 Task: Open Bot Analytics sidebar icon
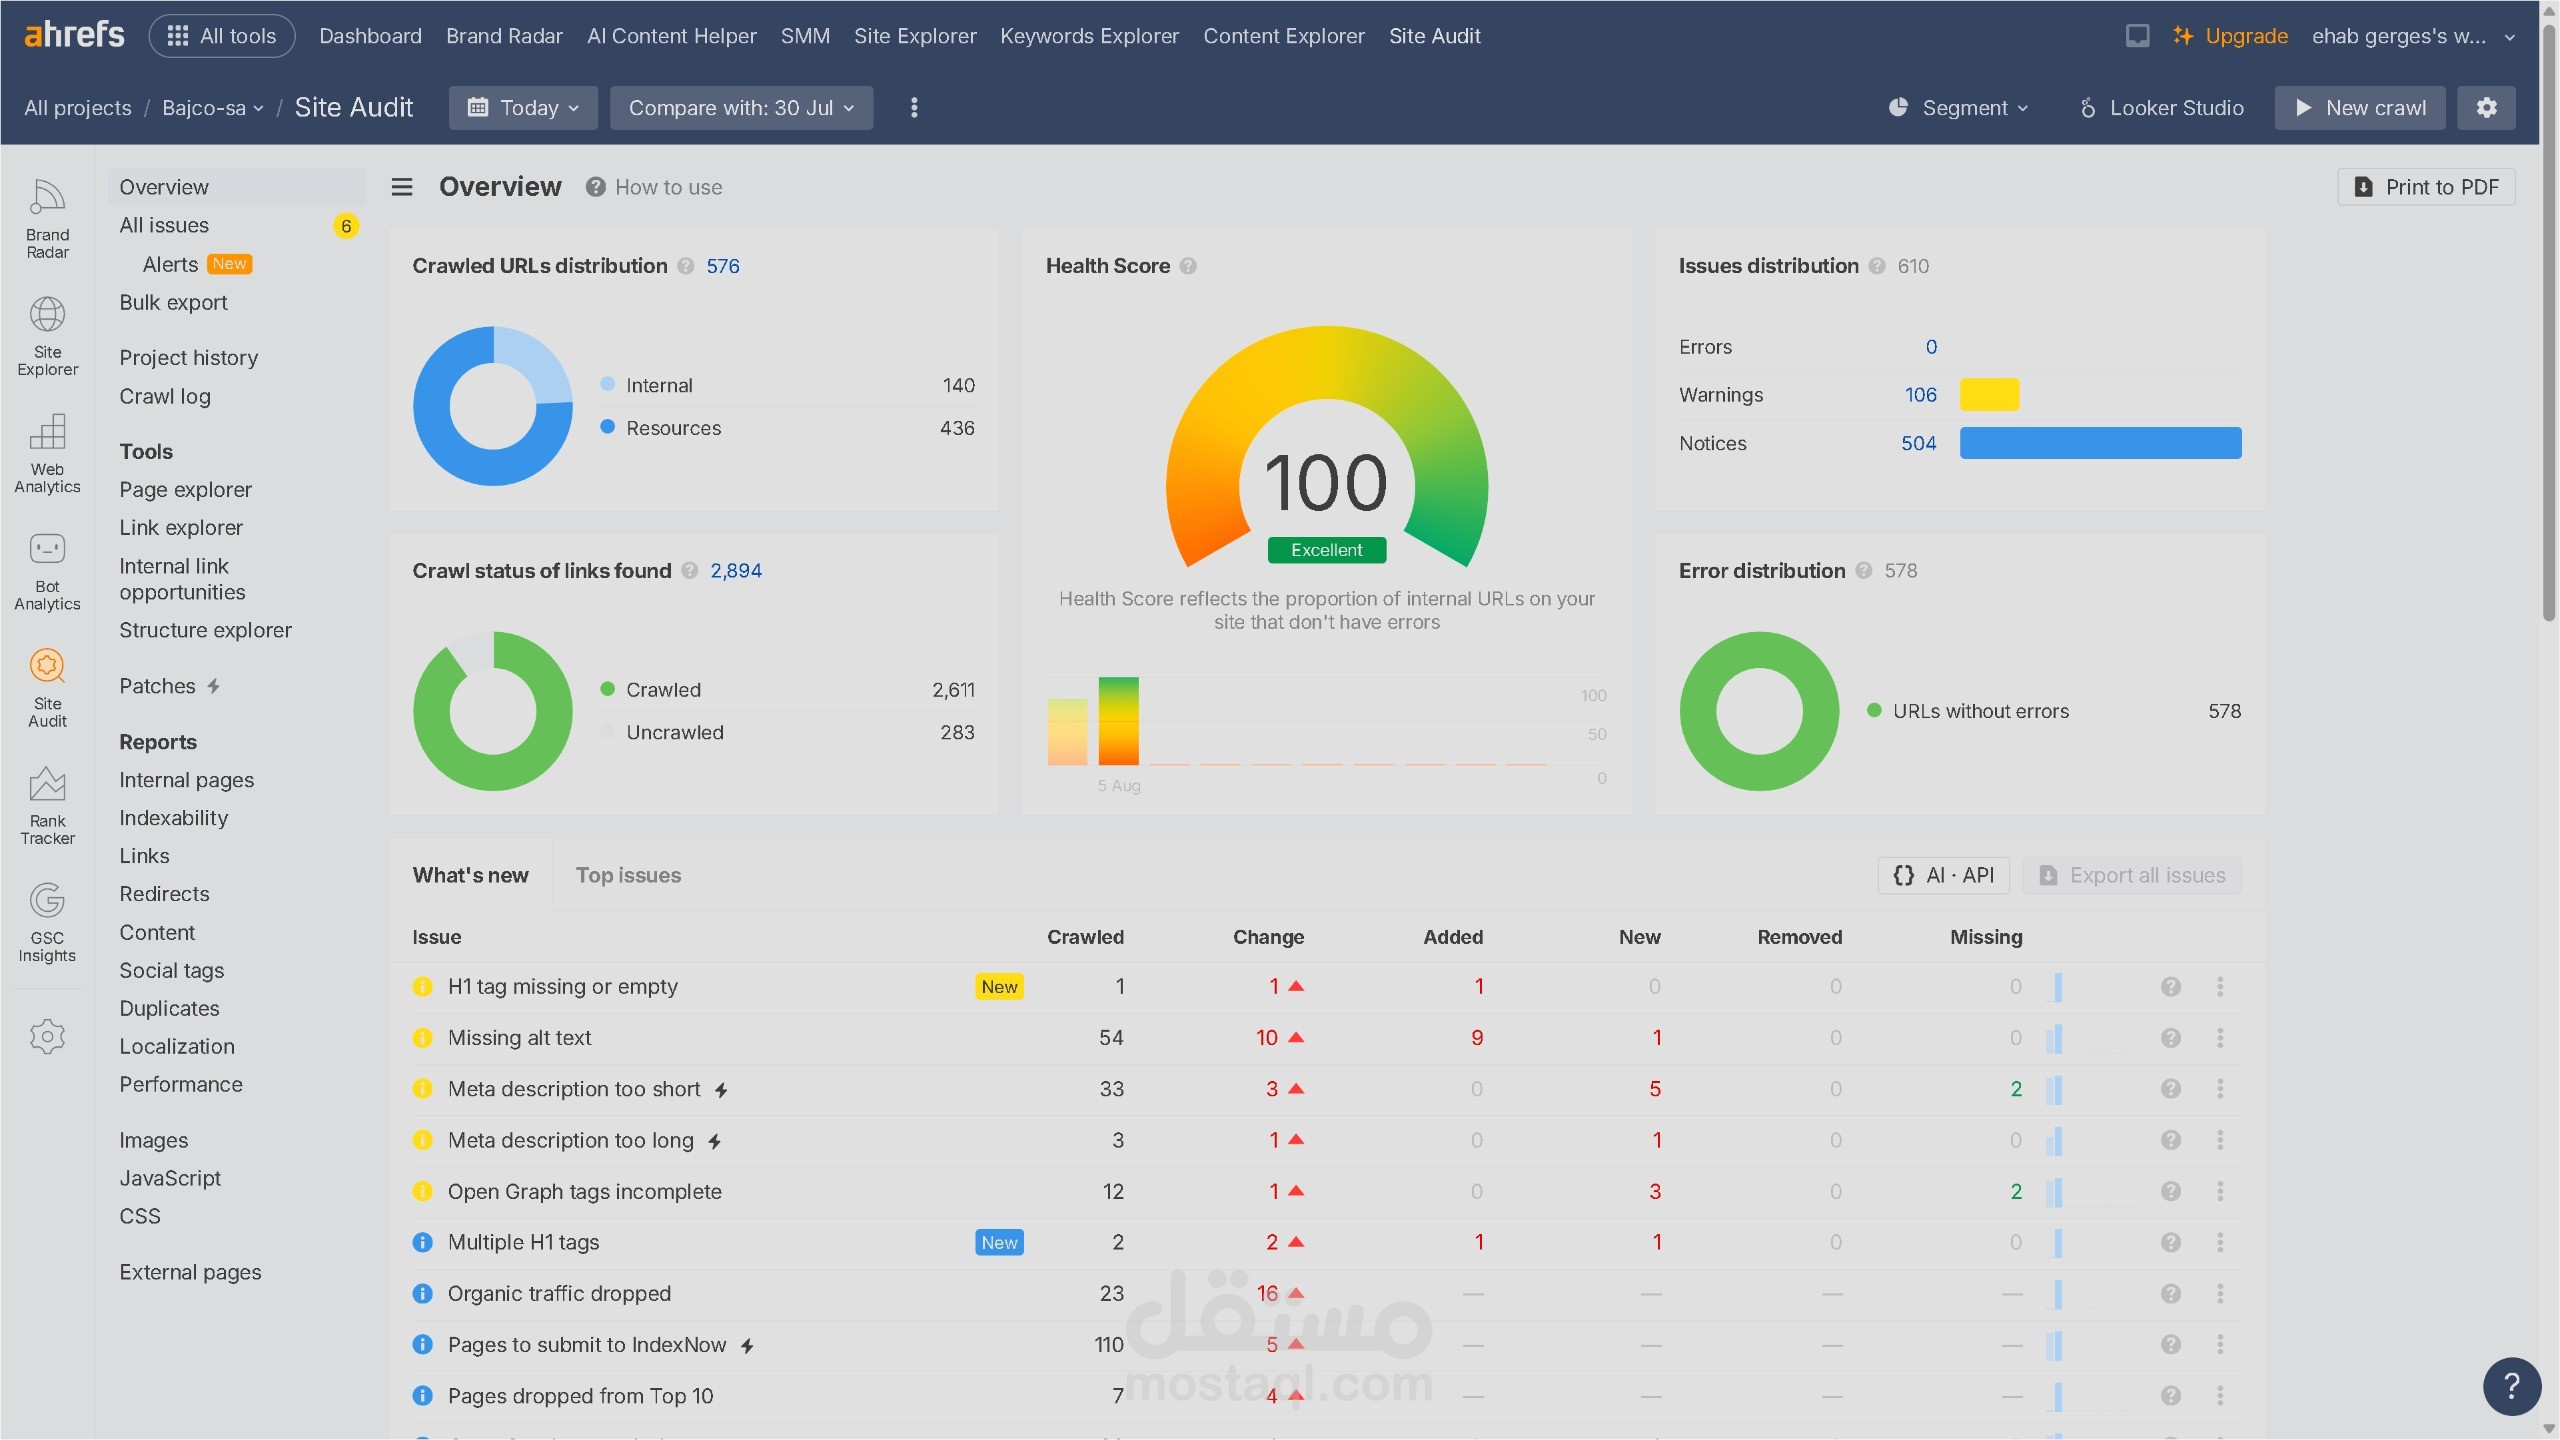47,571
